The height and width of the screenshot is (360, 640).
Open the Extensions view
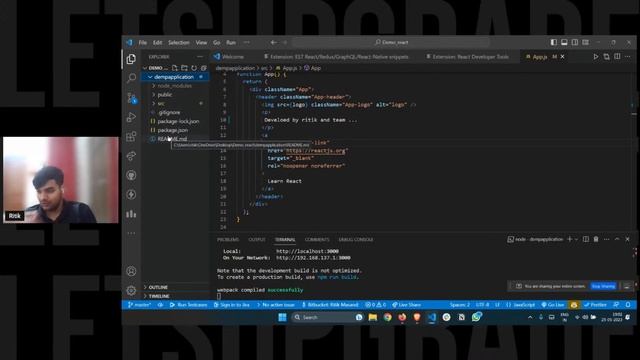pyautogui.click(x=131, y=136)
